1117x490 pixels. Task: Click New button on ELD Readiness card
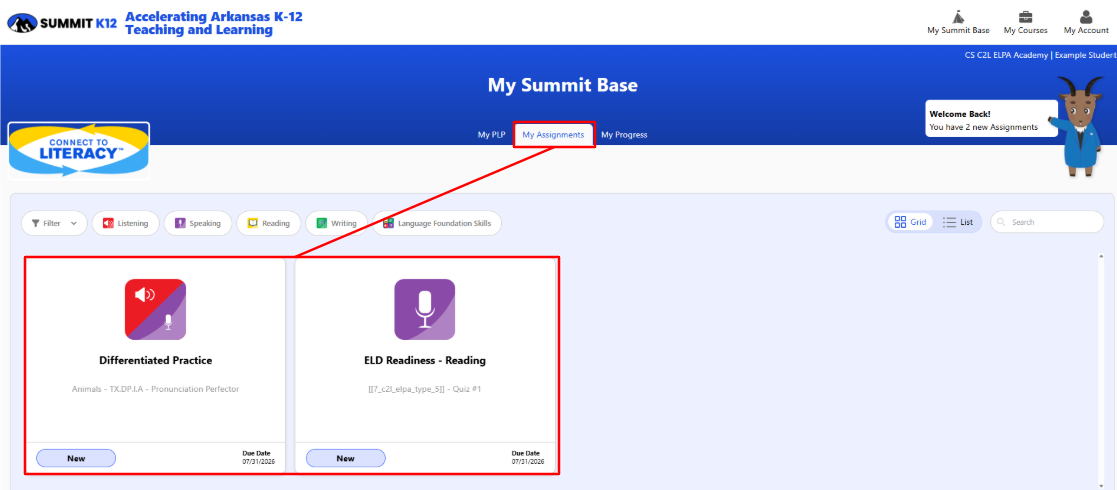tap(345, 458)
